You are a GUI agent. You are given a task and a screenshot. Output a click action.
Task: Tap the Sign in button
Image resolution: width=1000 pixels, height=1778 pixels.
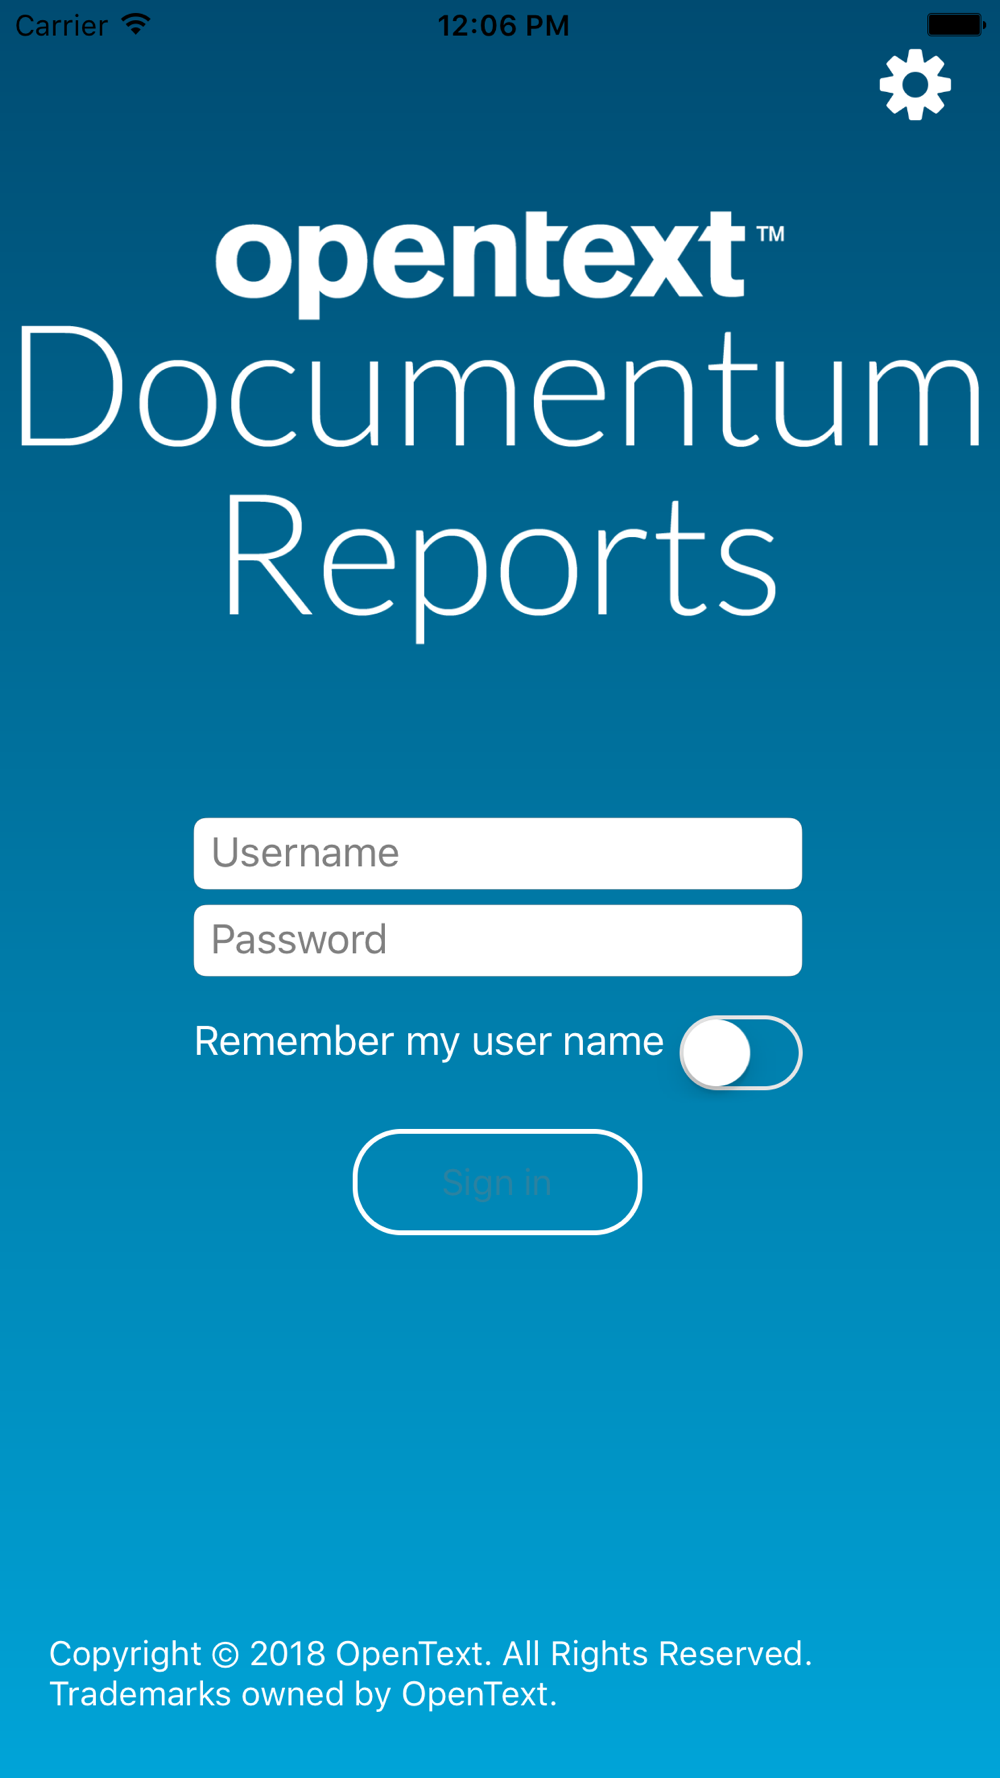(497, 1182)
